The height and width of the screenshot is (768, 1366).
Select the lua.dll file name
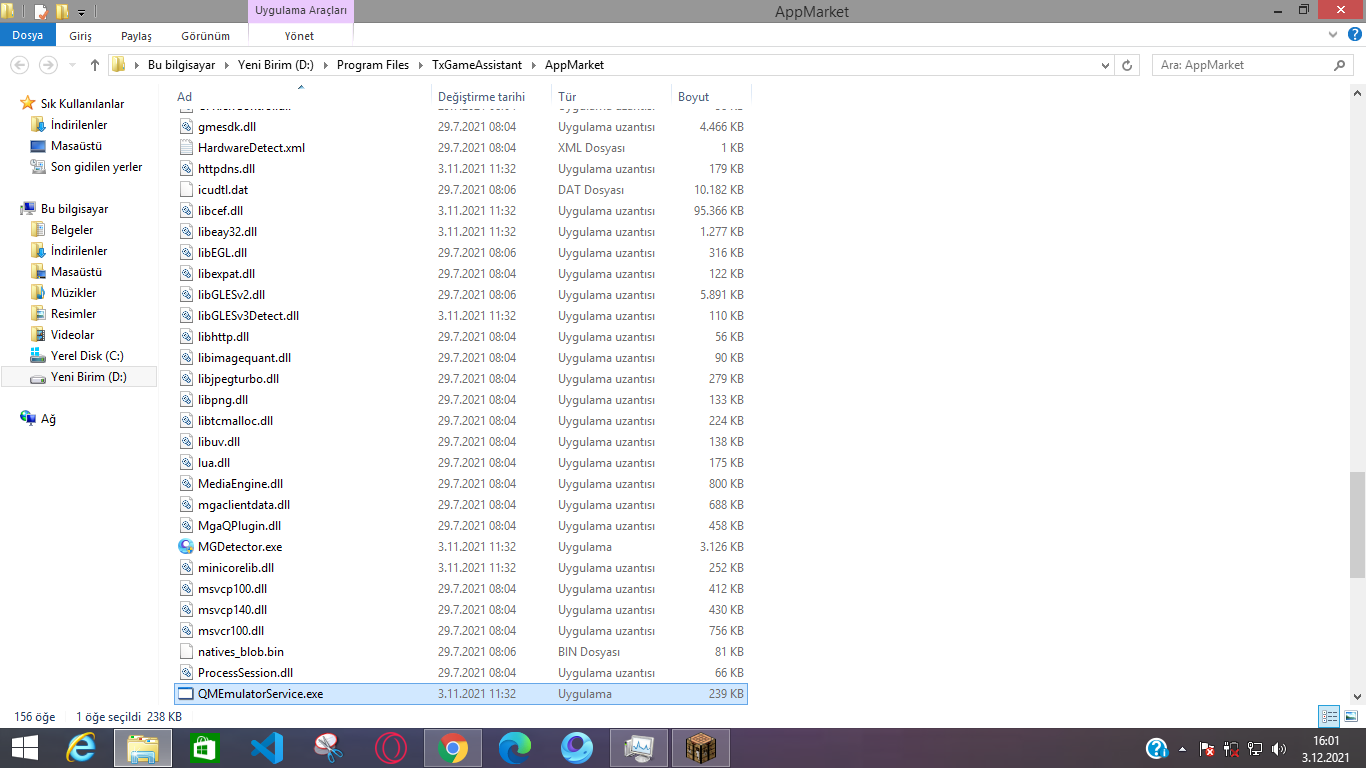coord(214,463)
